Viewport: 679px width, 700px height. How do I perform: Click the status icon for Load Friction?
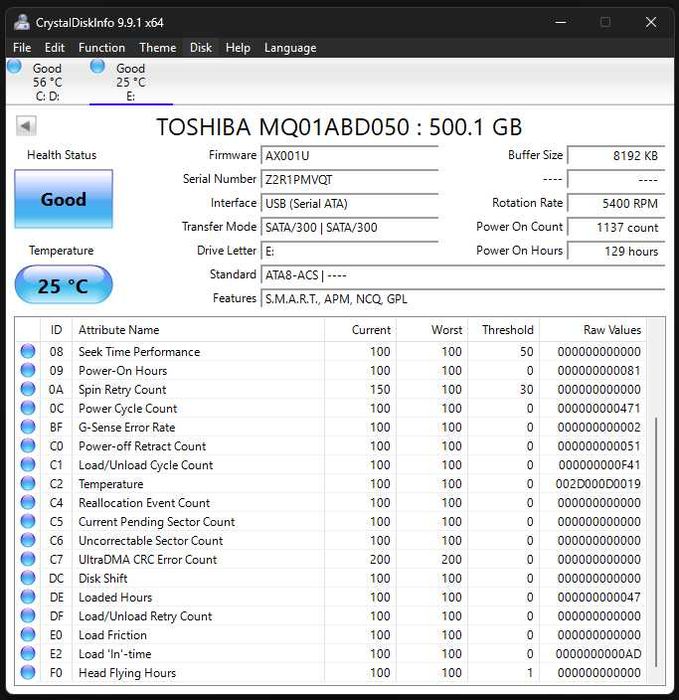[x=28, y=634]
